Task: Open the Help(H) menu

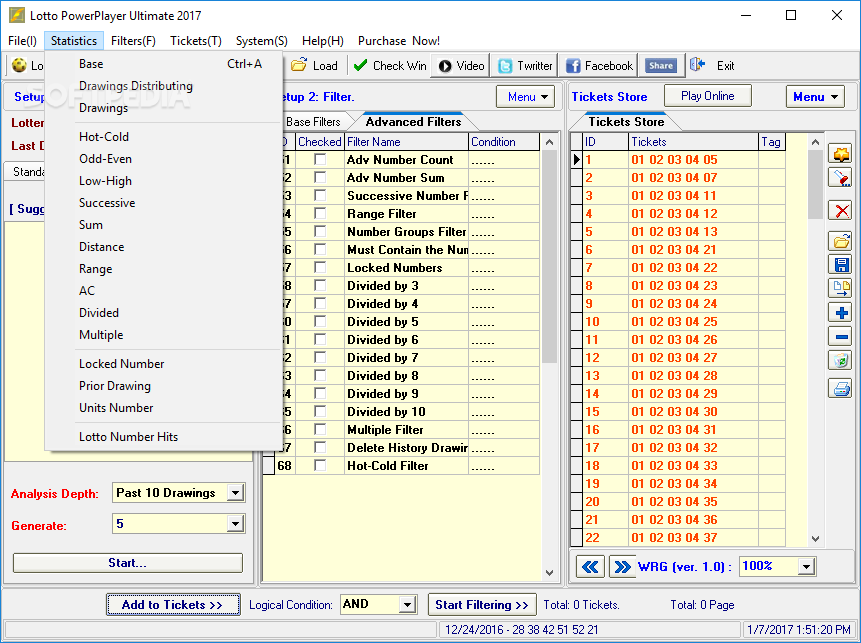Action: coord(322,41)
